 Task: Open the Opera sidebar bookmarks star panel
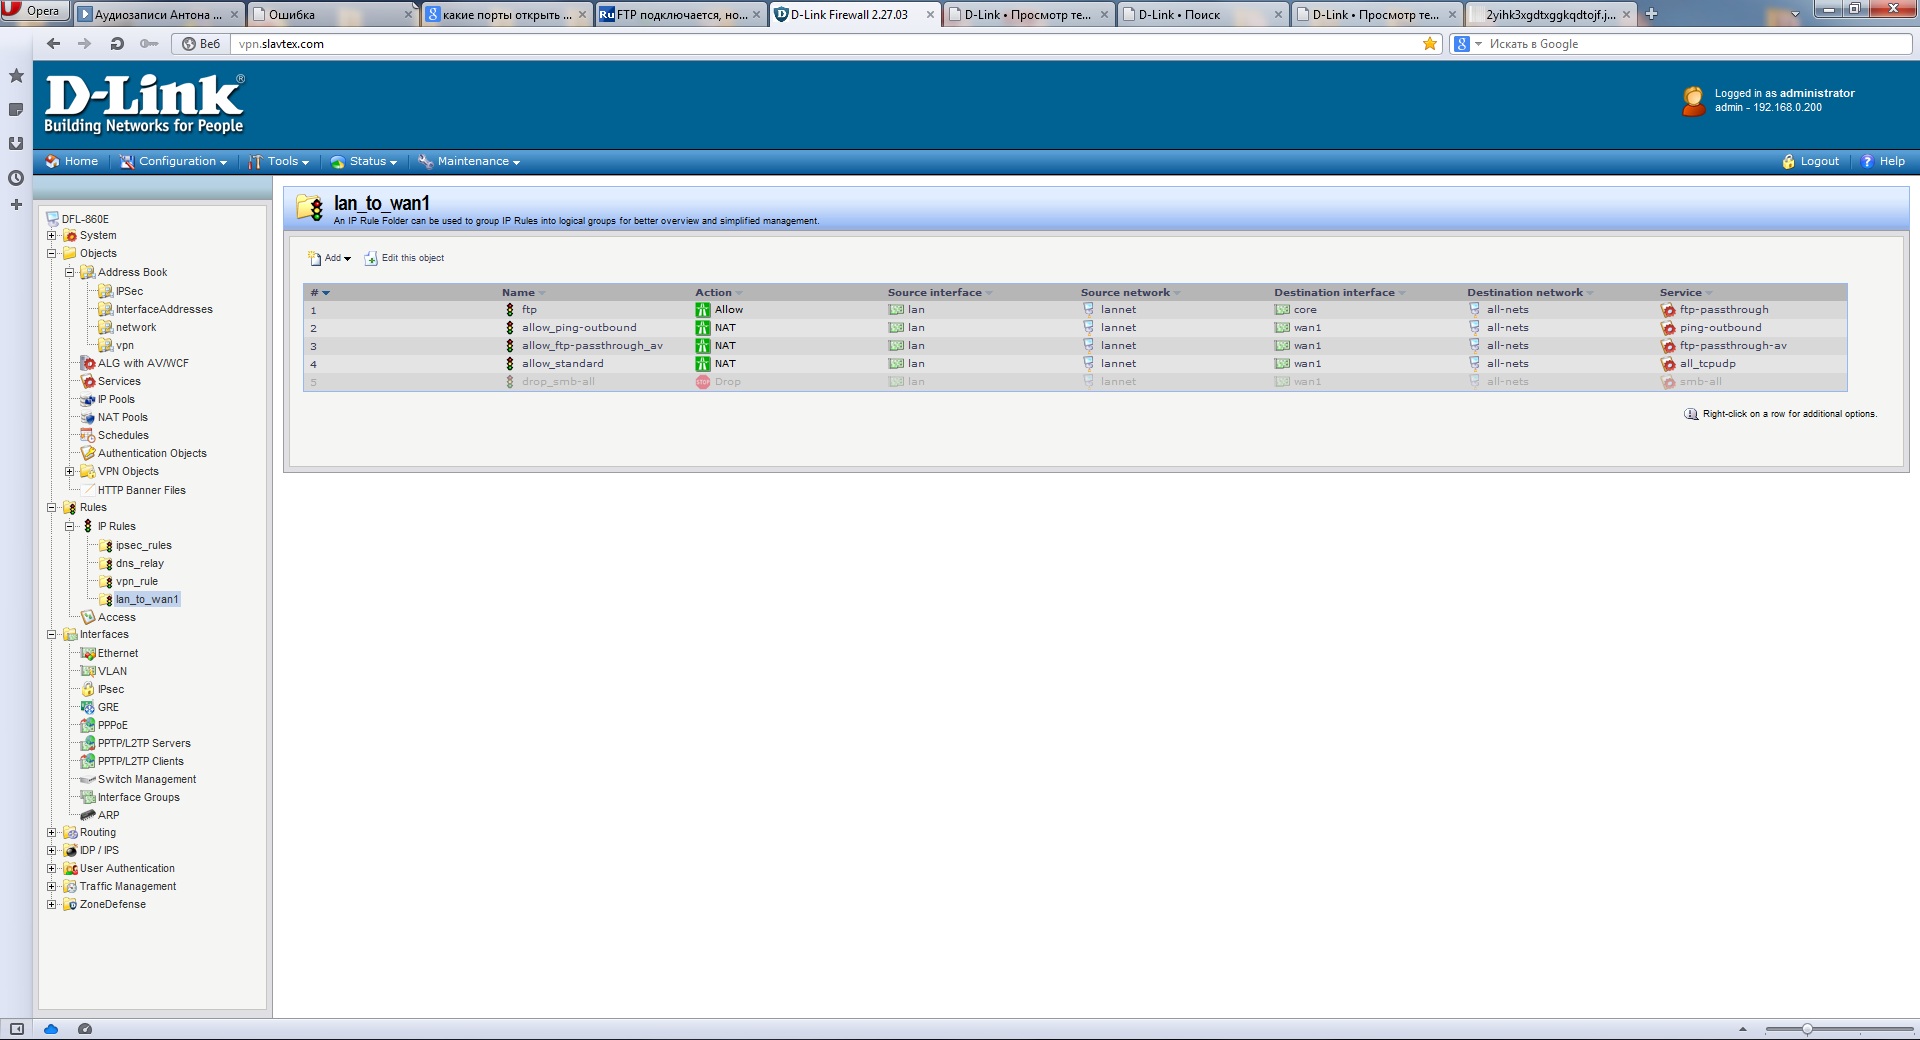[16, 76]
